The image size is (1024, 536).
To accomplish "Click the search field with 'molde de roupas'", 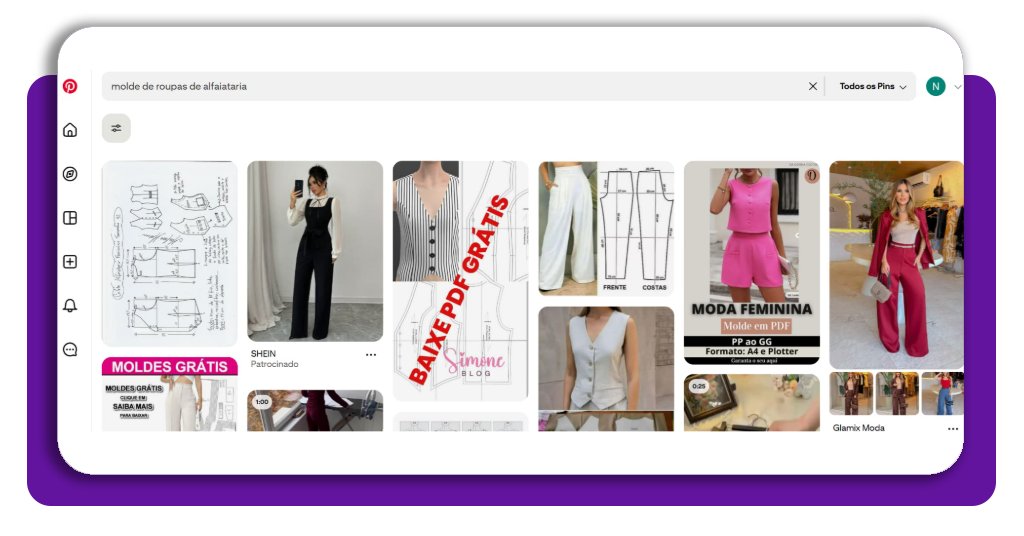I will 450,87.
